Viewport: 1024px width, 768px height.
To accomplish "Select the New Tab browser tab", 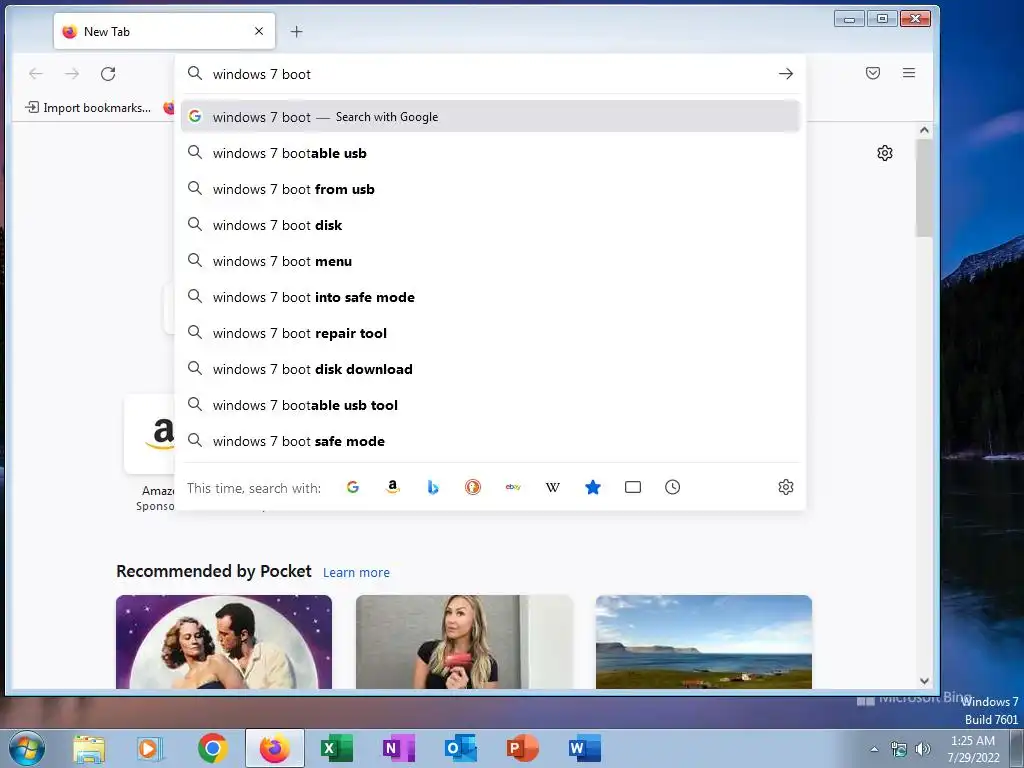I will tap(165, 31).
